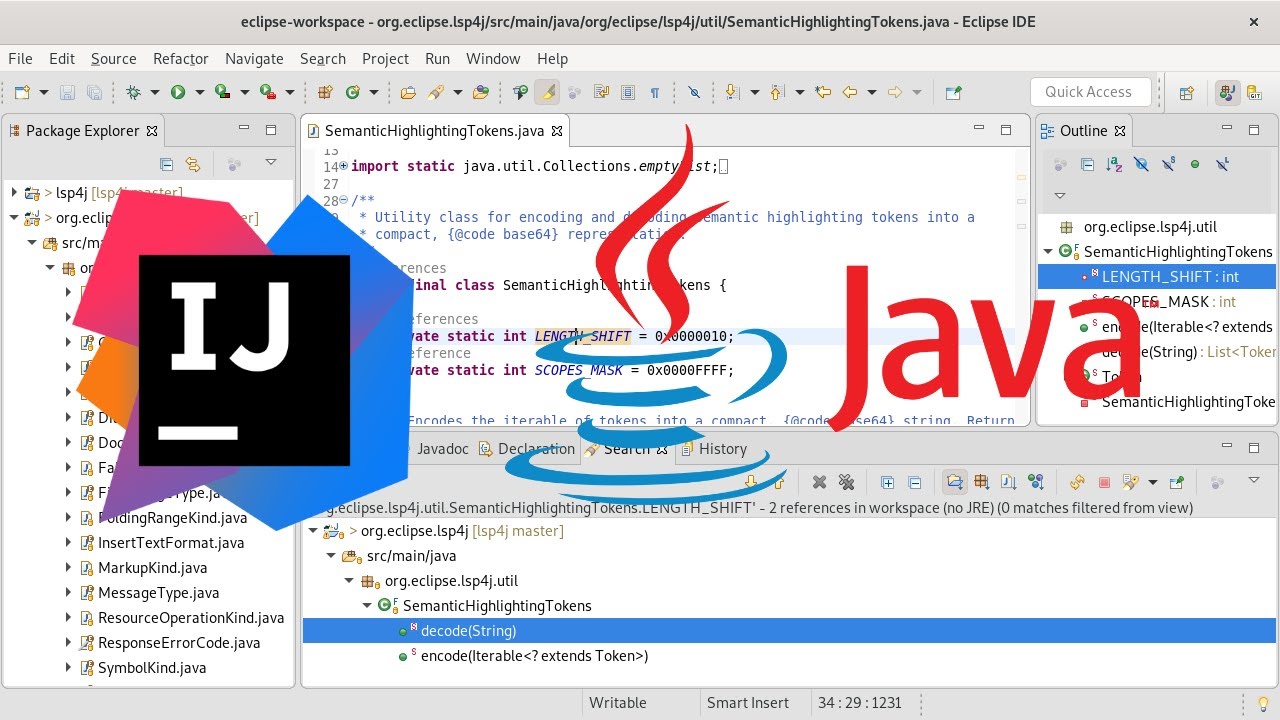Viewport: 1280px width, 720px height.
Task: Click the green Run toolbar icon
Action: tap(178, 92)
